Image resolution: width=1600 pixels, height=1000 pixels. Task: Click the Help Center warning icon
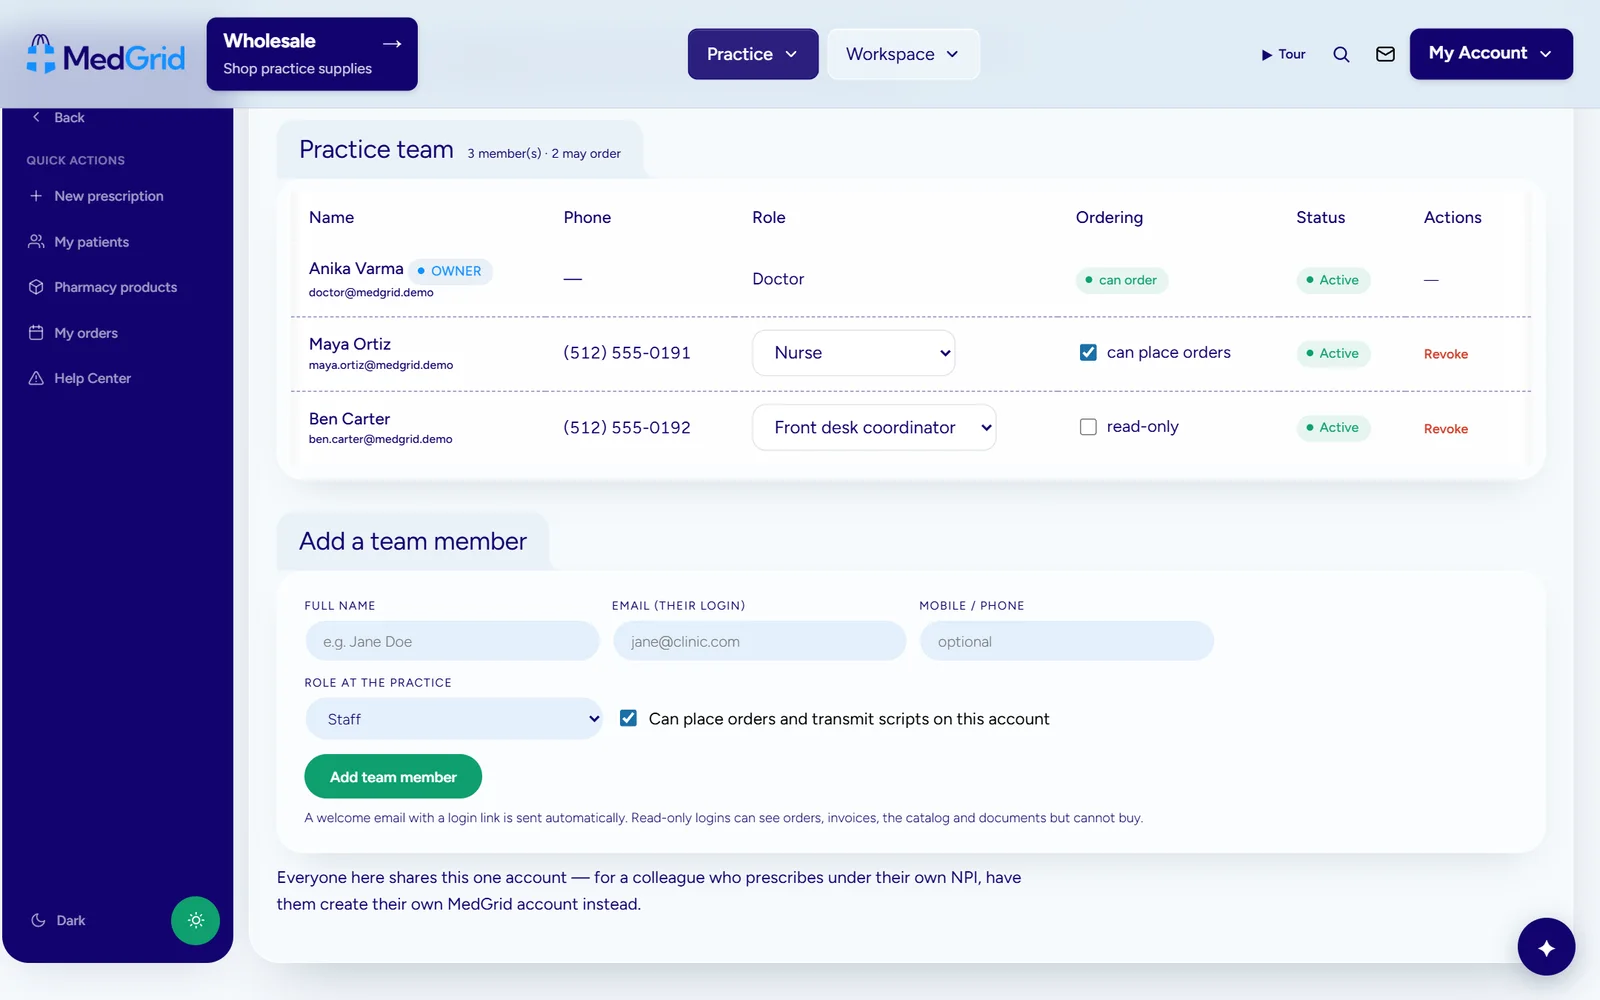[x=36, y=378]
